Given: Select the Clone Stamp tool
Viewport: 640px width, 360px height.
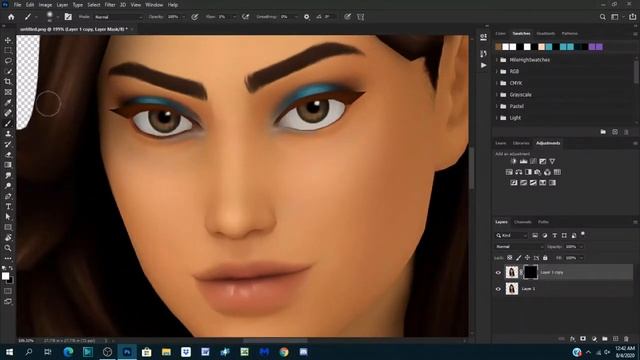Looking at the screenshot, I should tap(8, 134).
